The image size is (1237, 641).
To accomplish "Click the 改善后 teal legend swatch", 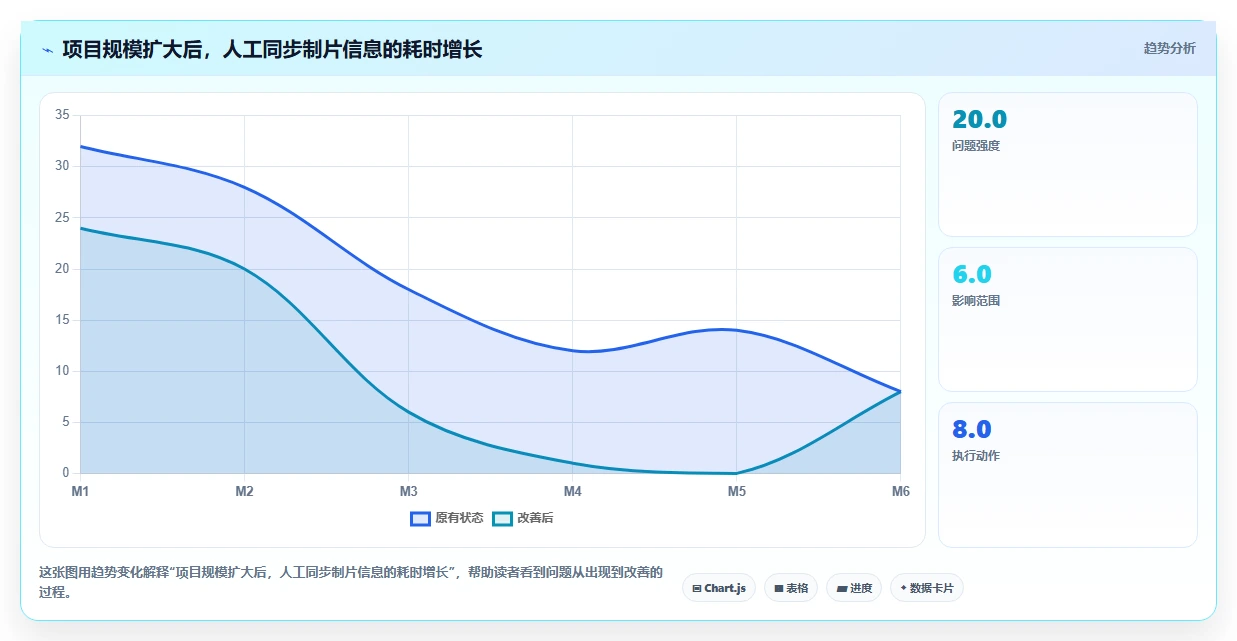I will [x=502, y=518].
